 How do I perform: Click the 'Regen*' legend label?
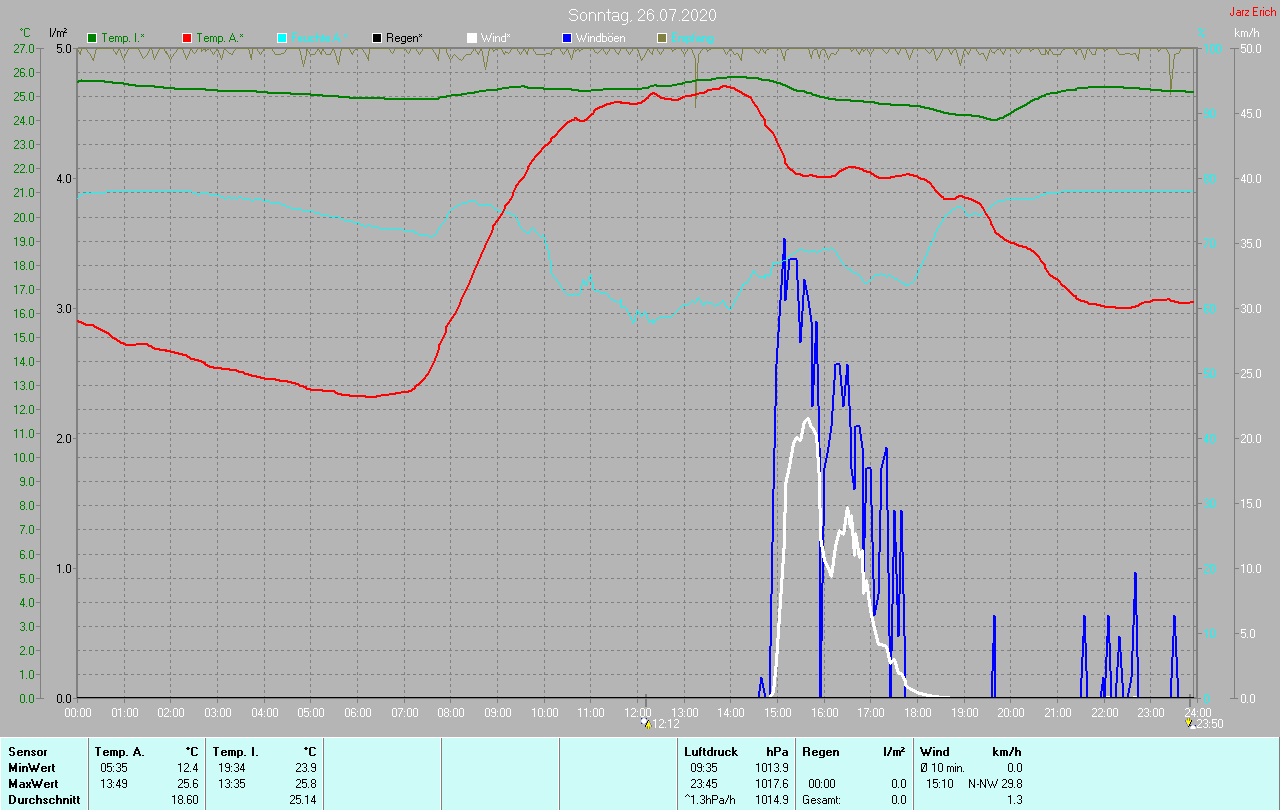(405, 38)
